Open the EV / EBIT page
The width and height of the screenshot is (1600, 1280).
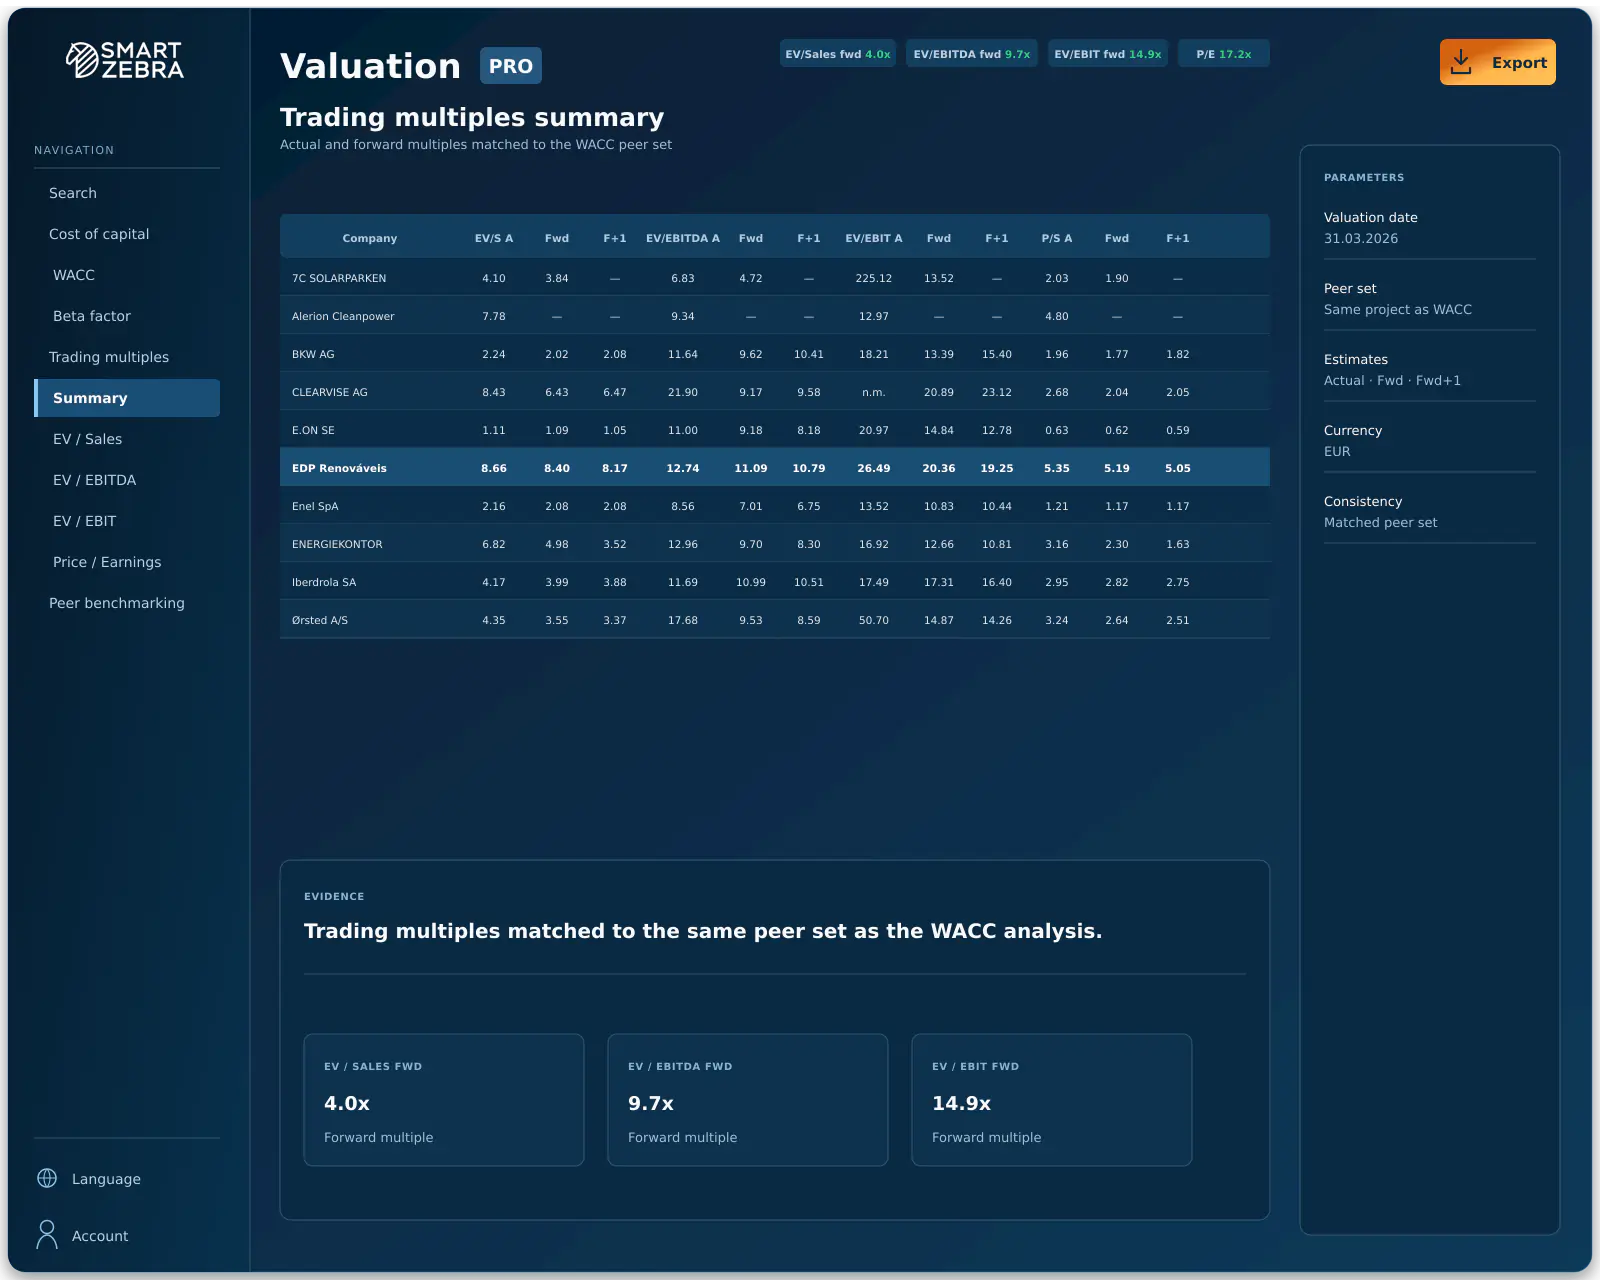tap(127, 521)
